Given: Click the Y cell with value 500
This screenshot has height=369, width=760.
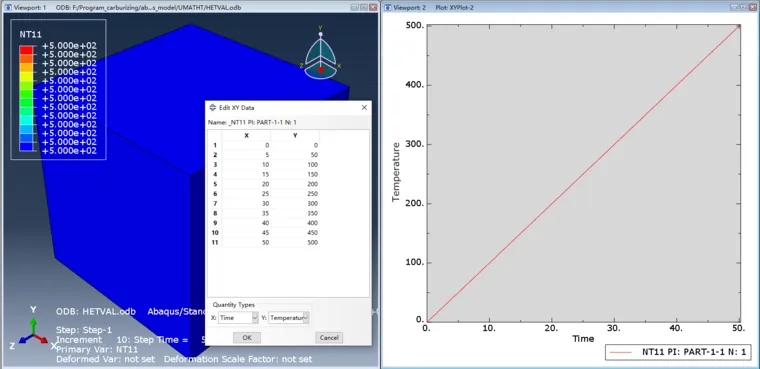Looking at the screenshot, I should (x=295, y=242).
